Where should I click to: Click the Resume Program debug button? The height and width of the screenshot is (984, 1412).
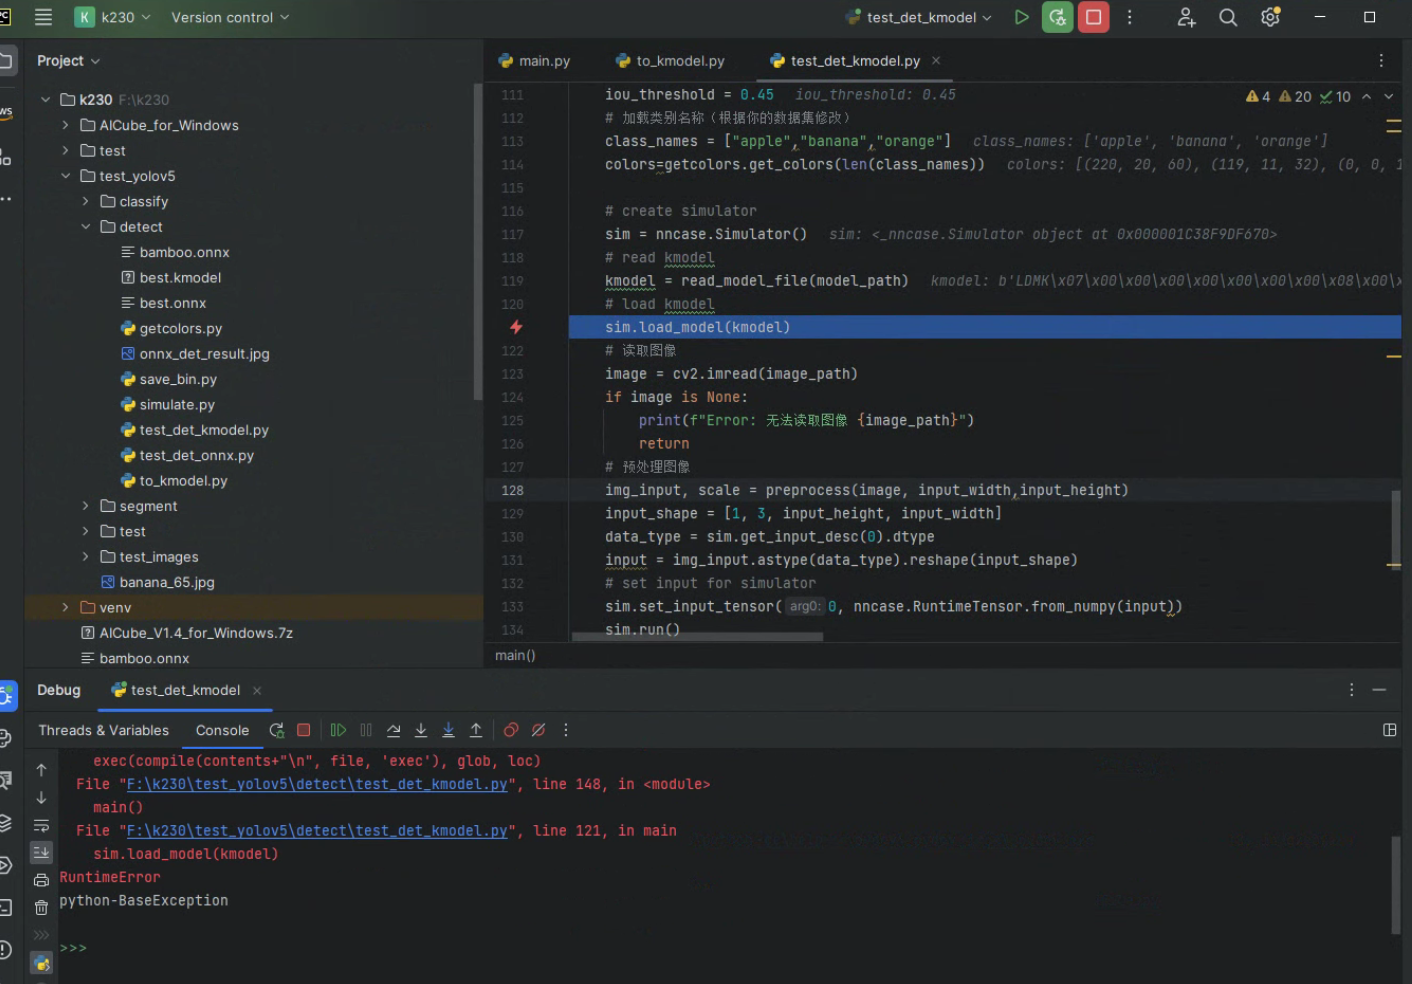(338, 730)
